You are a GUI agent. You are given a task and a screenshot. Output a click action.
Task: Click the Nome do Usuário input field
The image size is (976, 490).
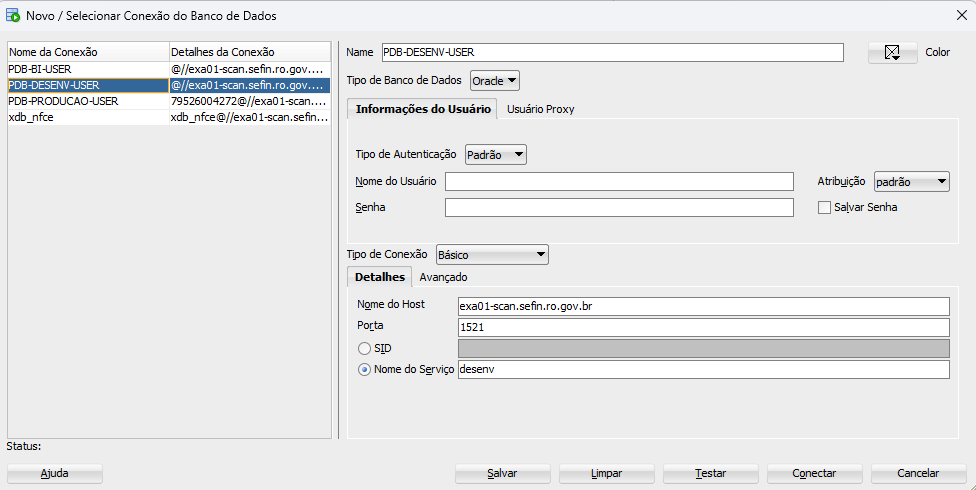click(x=619, y=181)
